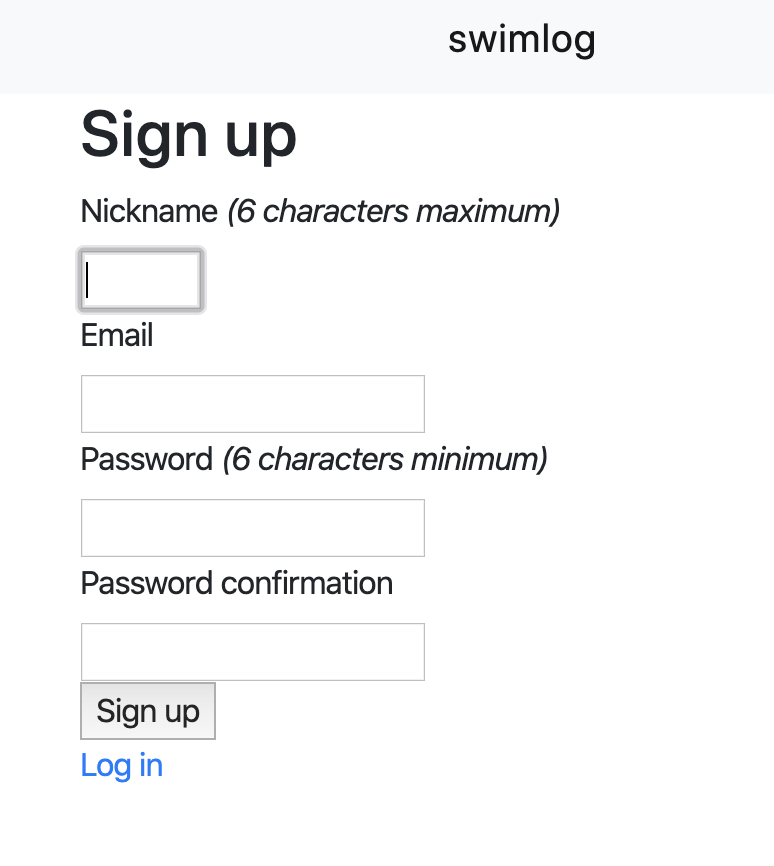Click the Password confirmation label
Screen dimensions: 774x866
tap(236, 584)
